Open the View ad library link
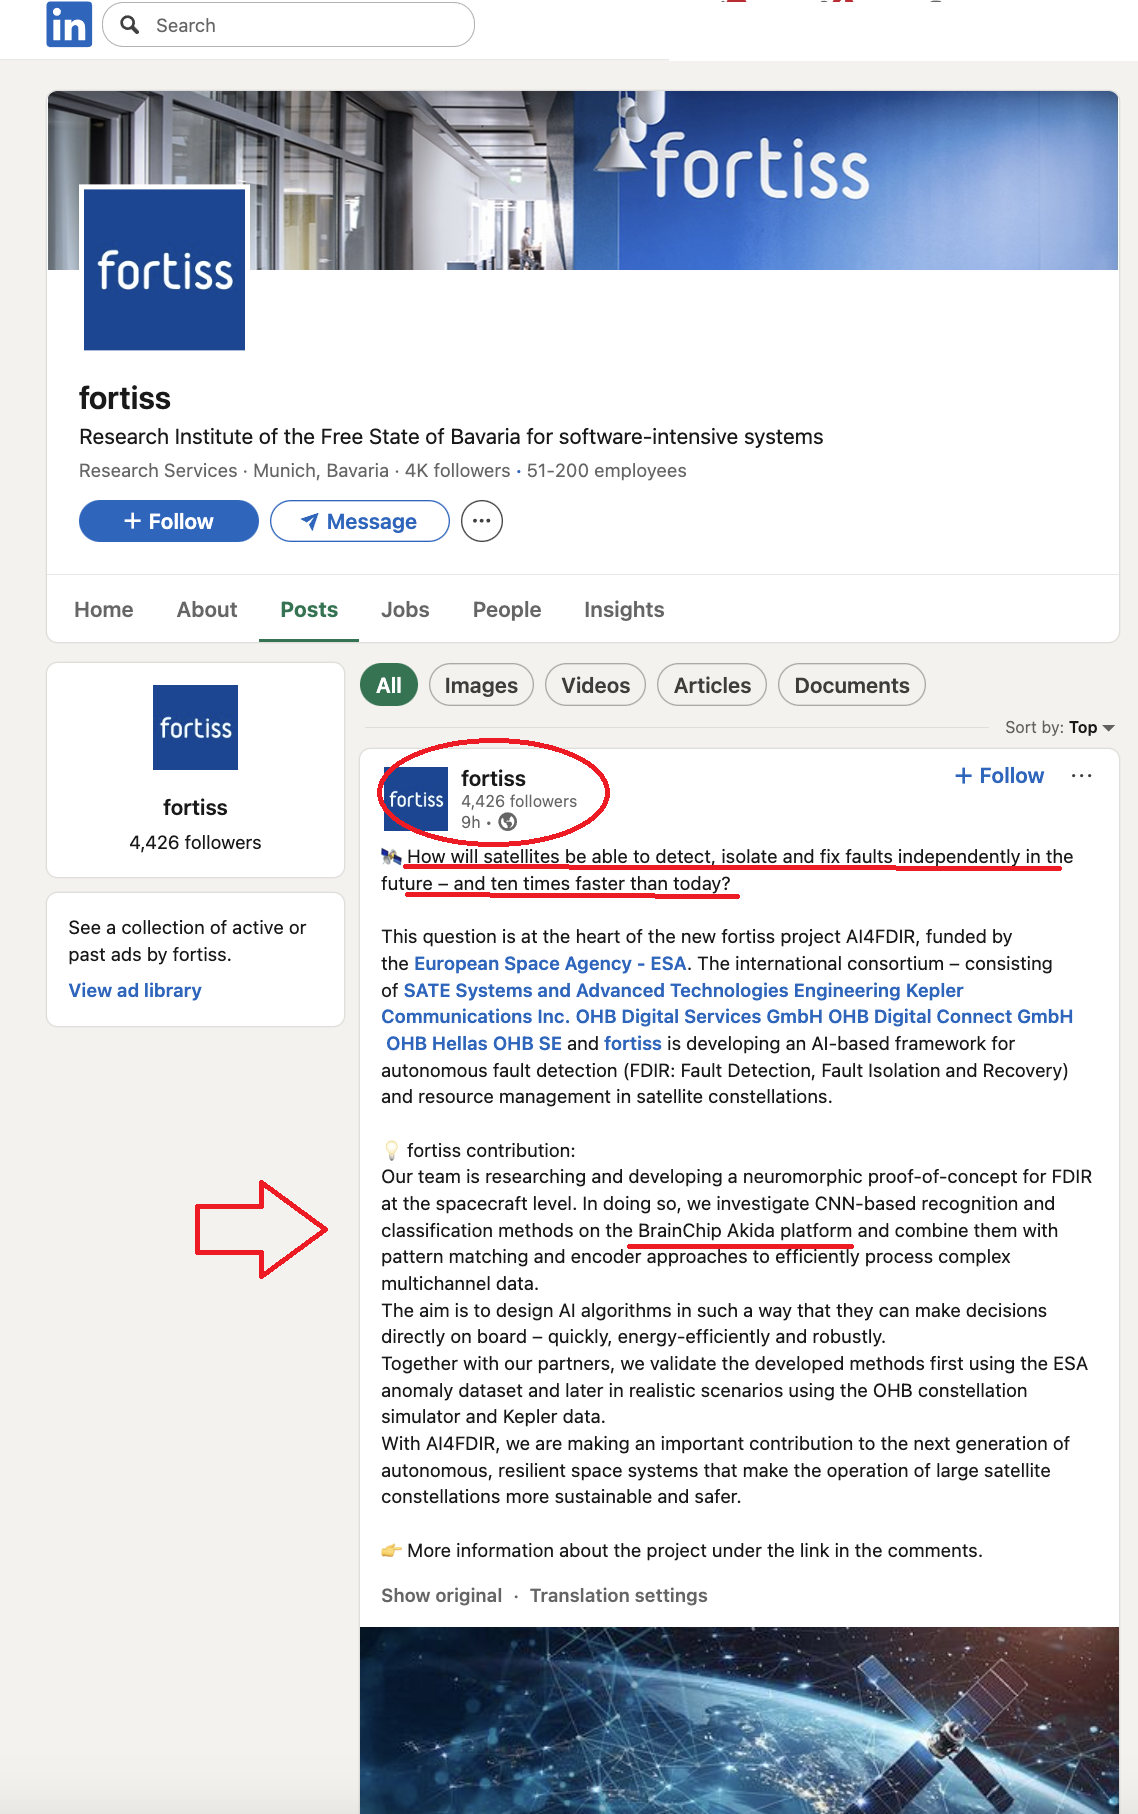This screenshot has width=1138, height=1814. 135,990
